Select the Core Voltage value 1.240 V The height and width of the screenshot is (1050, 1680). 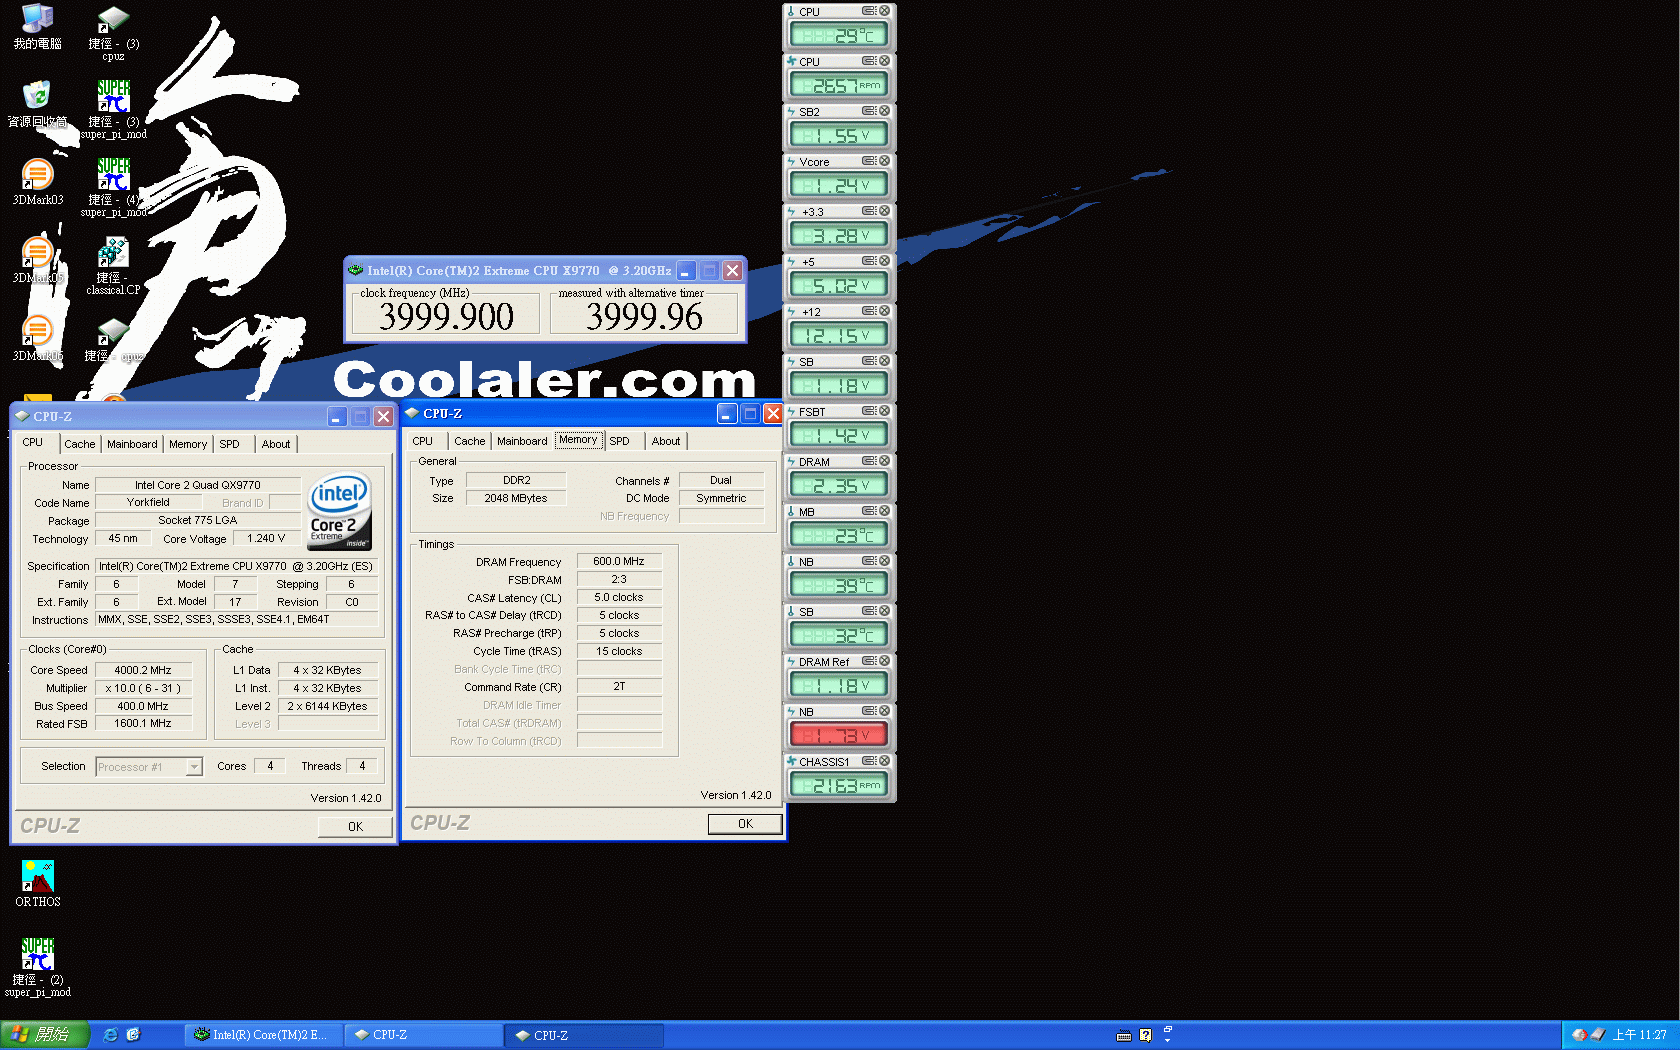266,539
